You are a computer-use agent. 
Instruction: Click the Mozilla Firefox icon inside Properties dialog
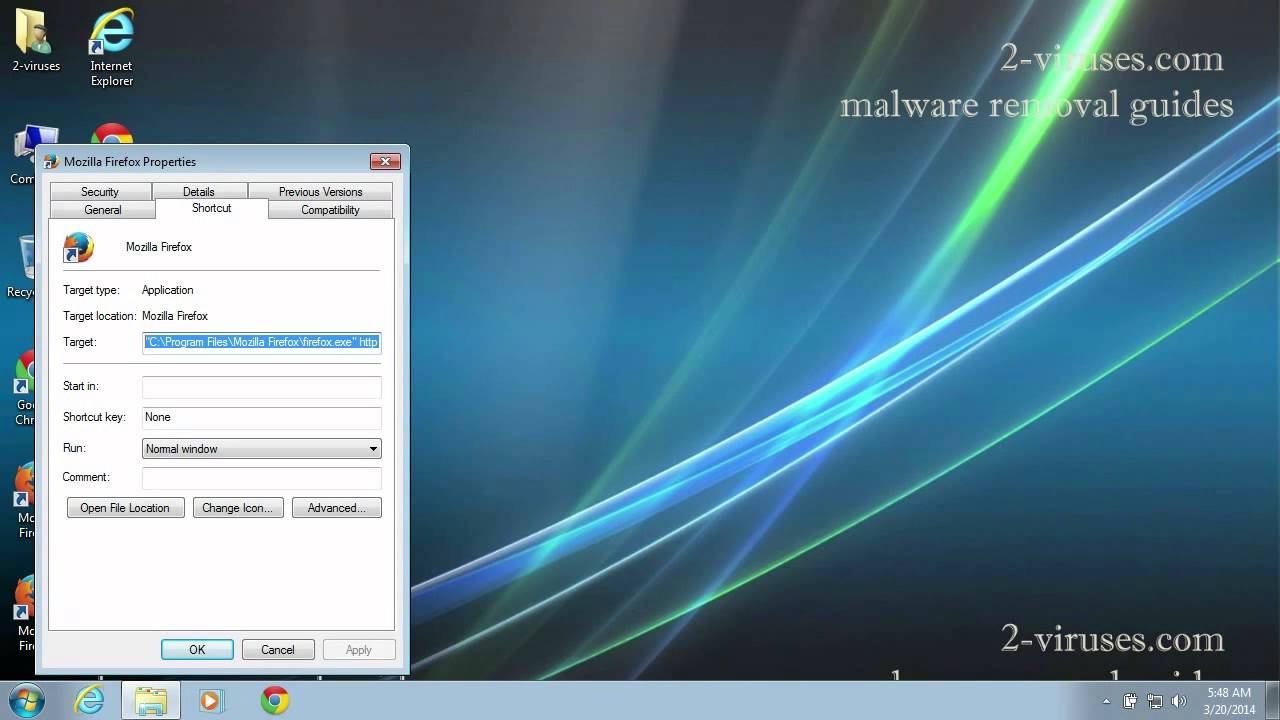[78, 247]
